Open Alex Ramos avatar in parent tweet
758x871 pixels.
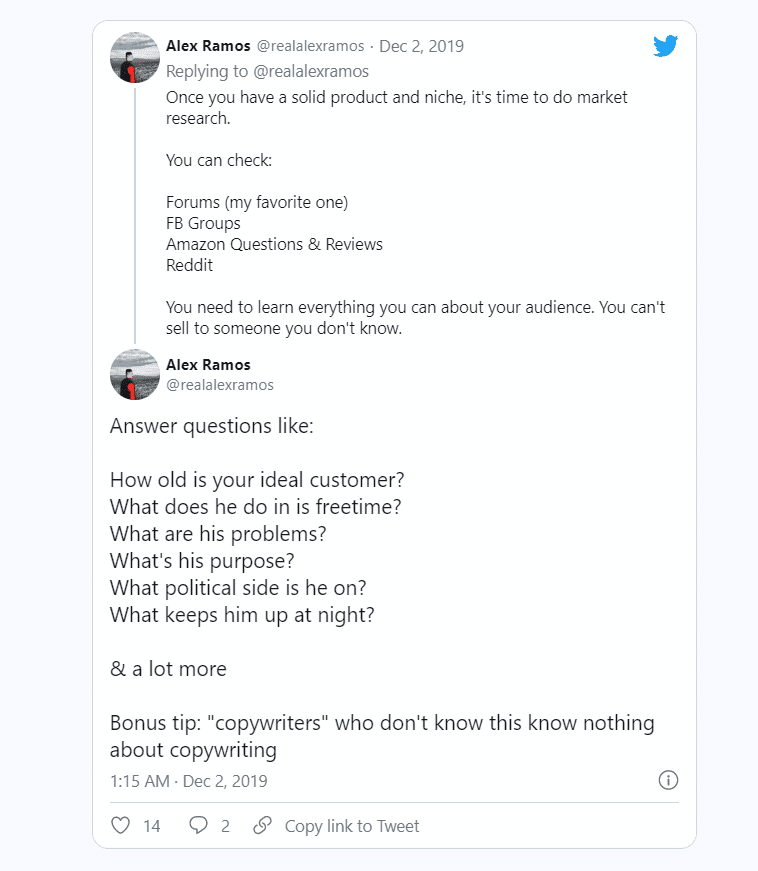click(x=135, y=57)
